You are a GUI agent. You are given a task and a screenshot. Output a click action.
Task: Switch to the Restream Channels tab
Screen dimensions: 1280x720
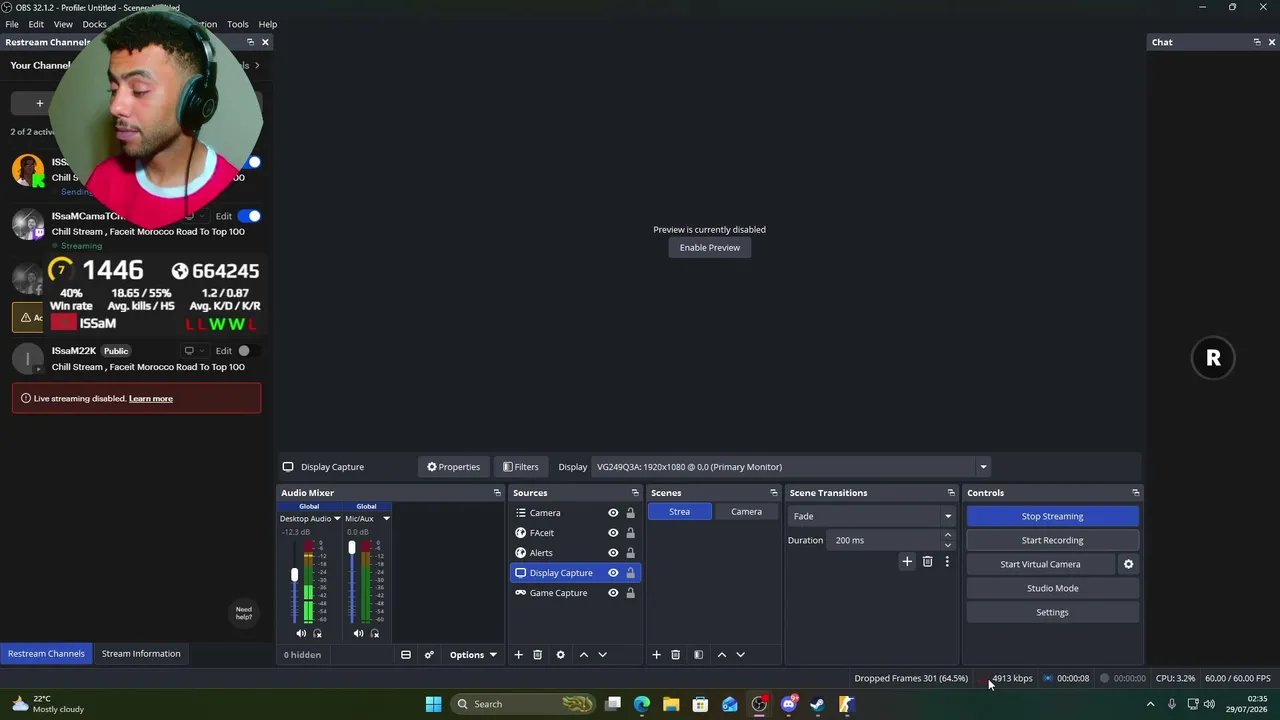tap(46, 654)
